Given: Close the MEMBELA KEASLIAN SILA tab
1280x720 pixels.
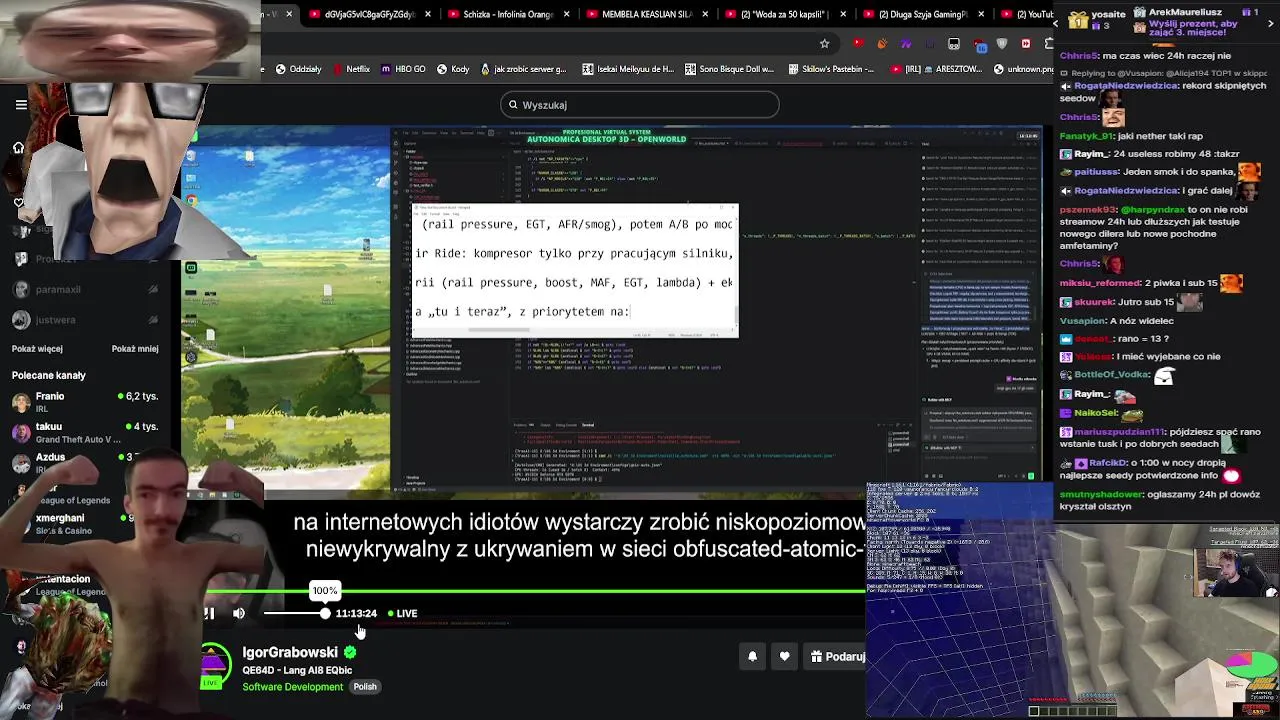Looking at the screenshot, I should click(703, 14).
